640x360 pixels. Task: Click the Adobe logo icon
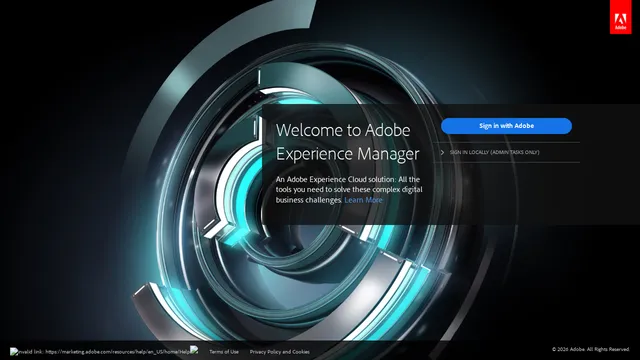coord(620,17)
